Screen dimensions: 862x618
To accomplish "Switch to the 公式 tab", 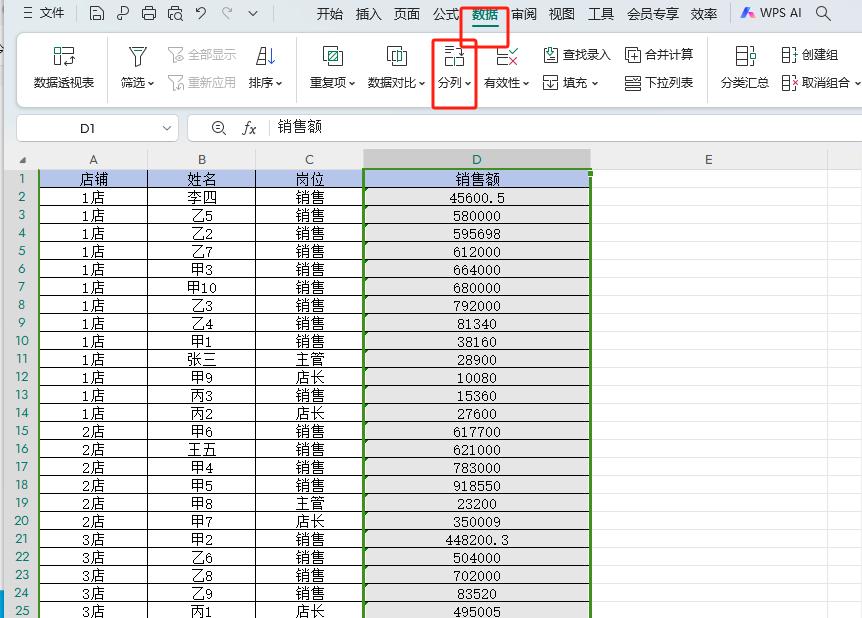I will coord(445,14).
